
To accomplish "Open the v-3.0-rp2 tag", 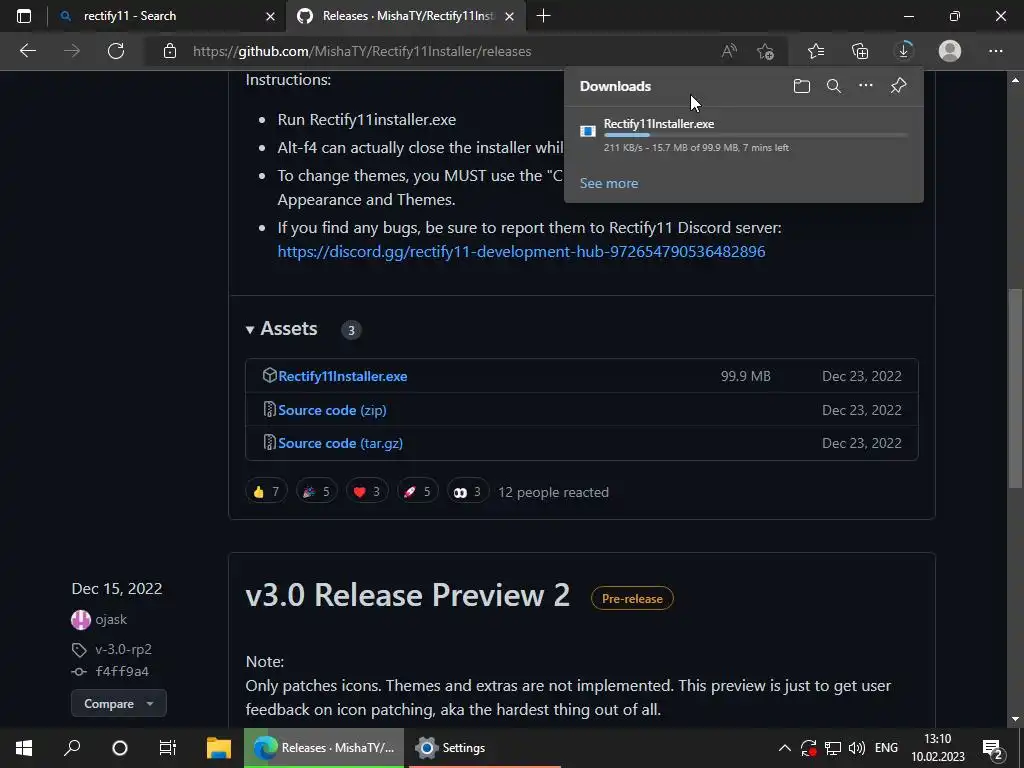I will 123,649.
